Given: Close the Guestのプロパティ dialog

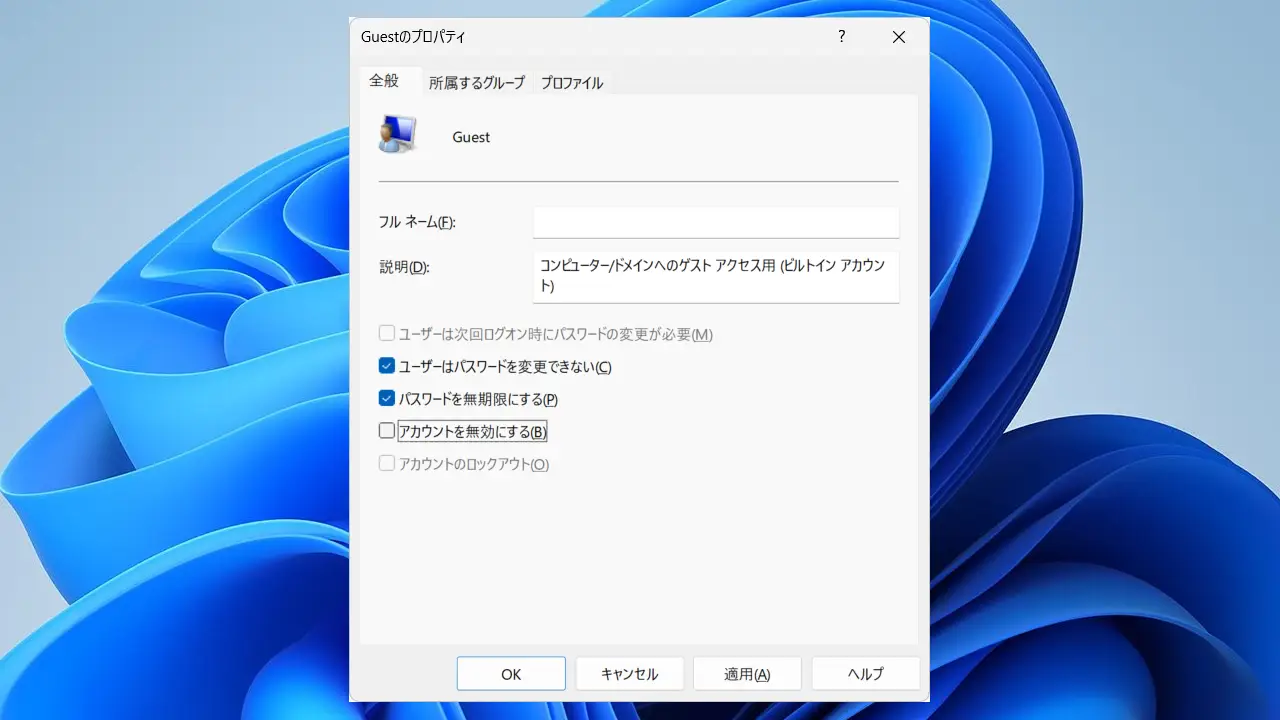Looking at the screenshot, I should (x=899, y=37).
